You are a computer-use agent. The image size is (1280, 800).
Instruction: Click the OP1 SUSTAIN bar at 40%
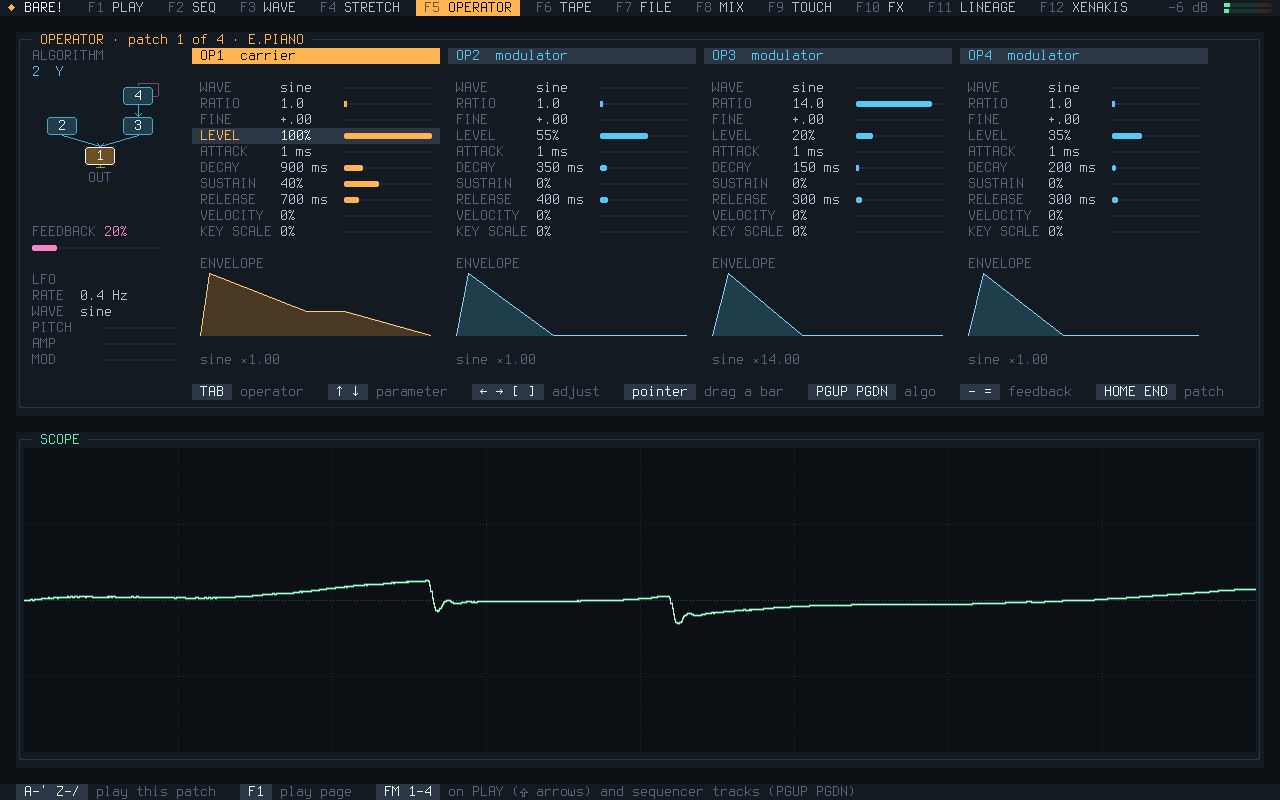click(x=388, y=184)
